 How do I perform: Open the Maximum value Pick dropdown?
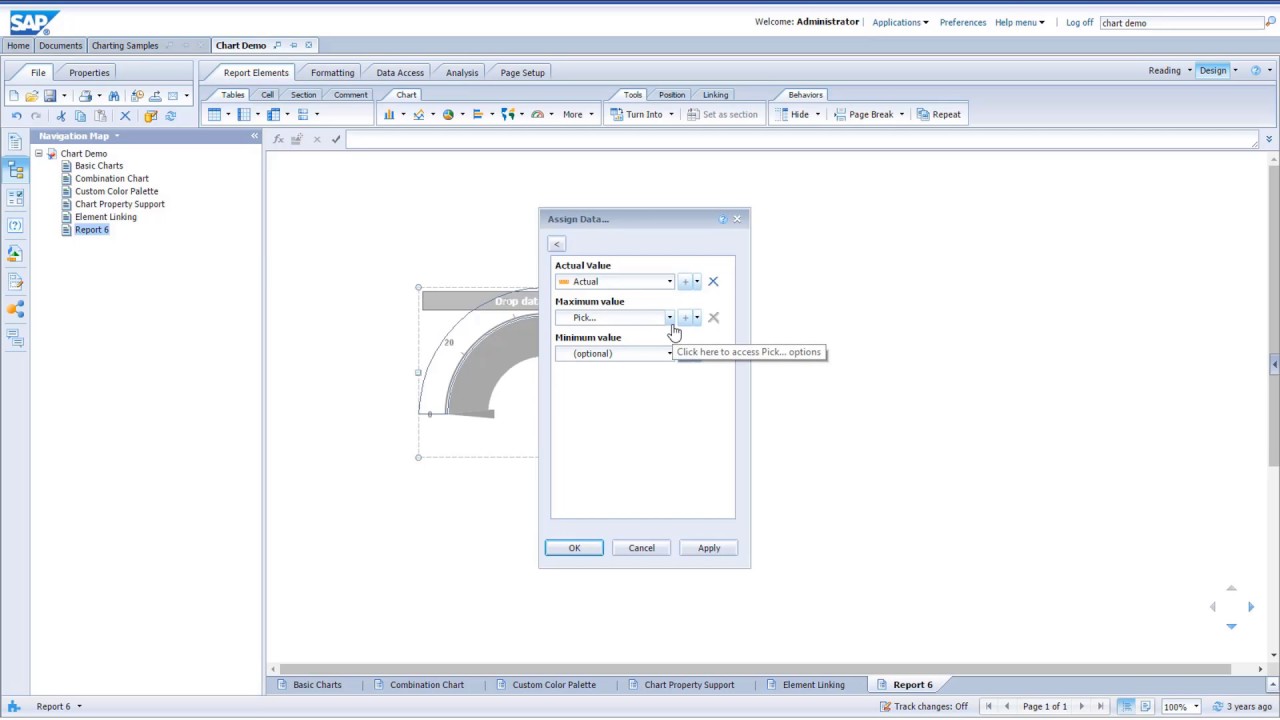670,318
